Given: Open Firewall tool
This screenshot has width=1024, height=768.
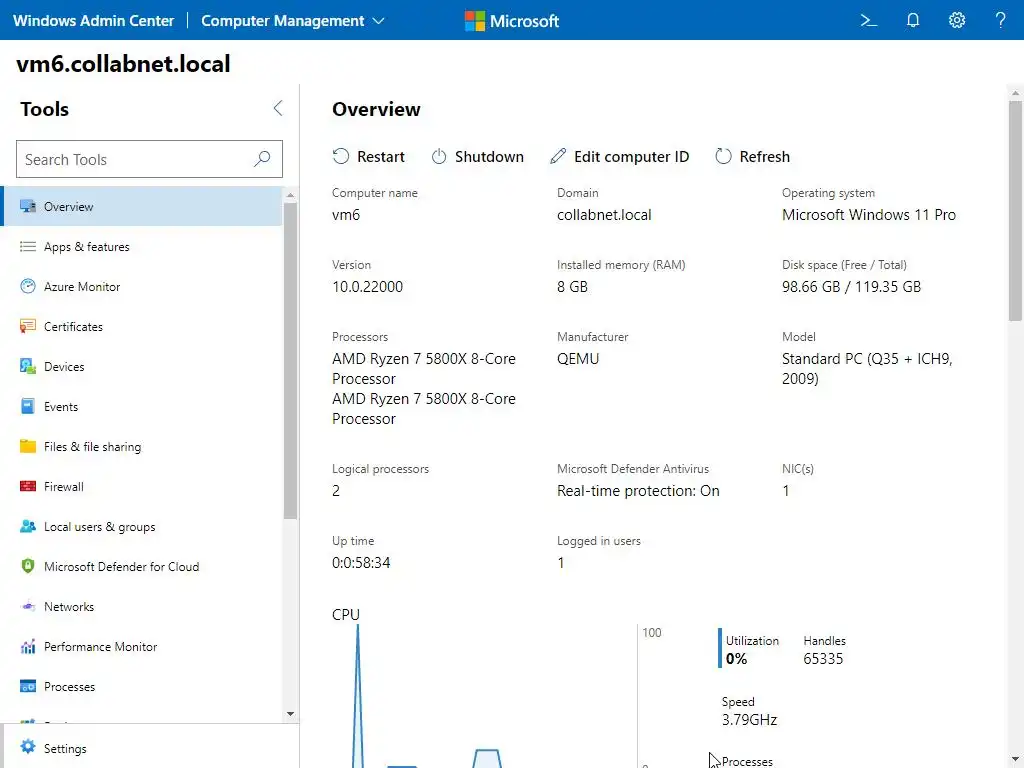Looking at the screenshot, I should pos(142,486).
